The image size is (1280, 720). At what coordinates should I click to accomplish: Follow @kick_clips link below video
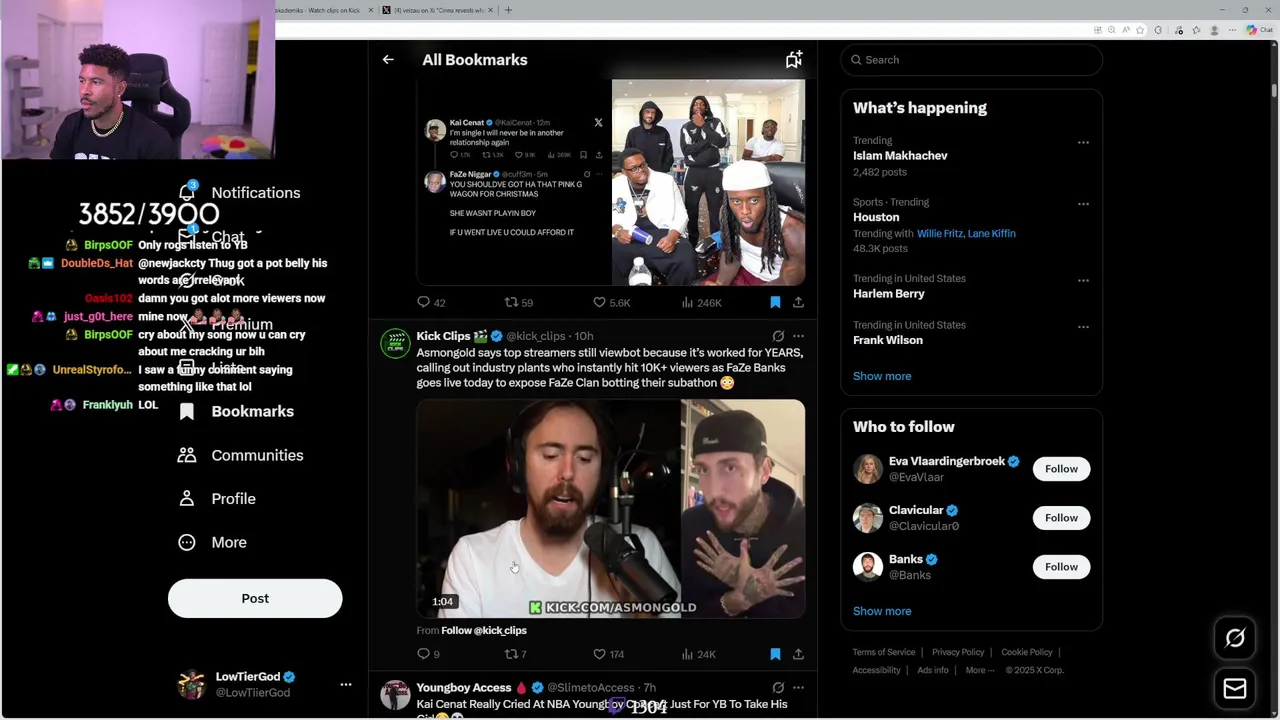(484, 630)
